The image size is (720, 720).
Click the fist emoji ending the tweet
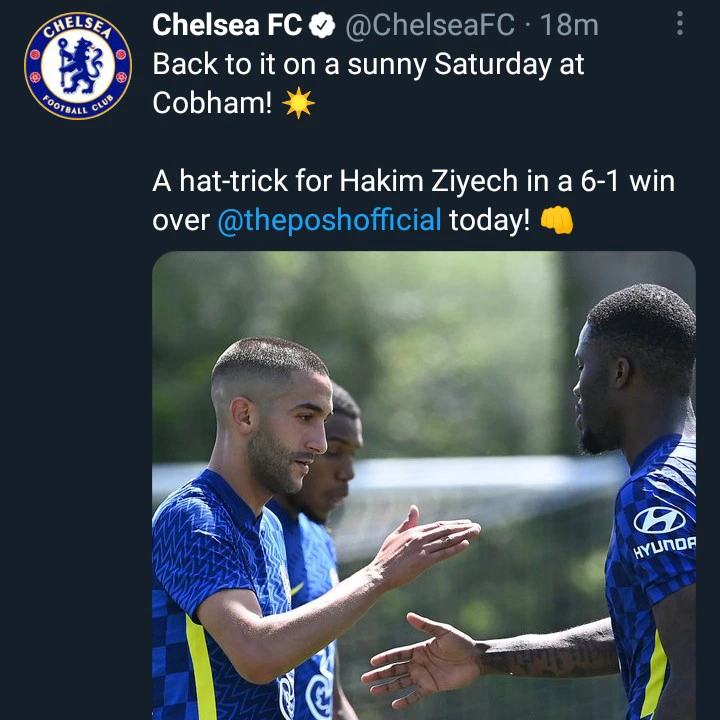pos(557,220)
